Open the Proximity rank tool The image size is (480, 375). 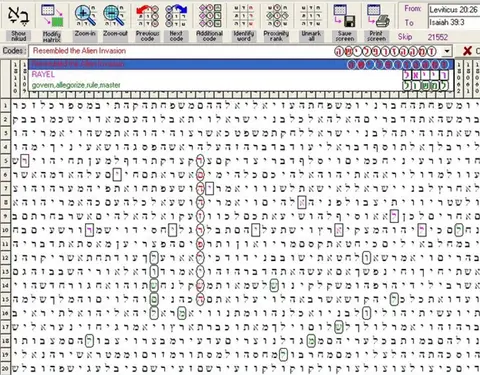point(276,16)
